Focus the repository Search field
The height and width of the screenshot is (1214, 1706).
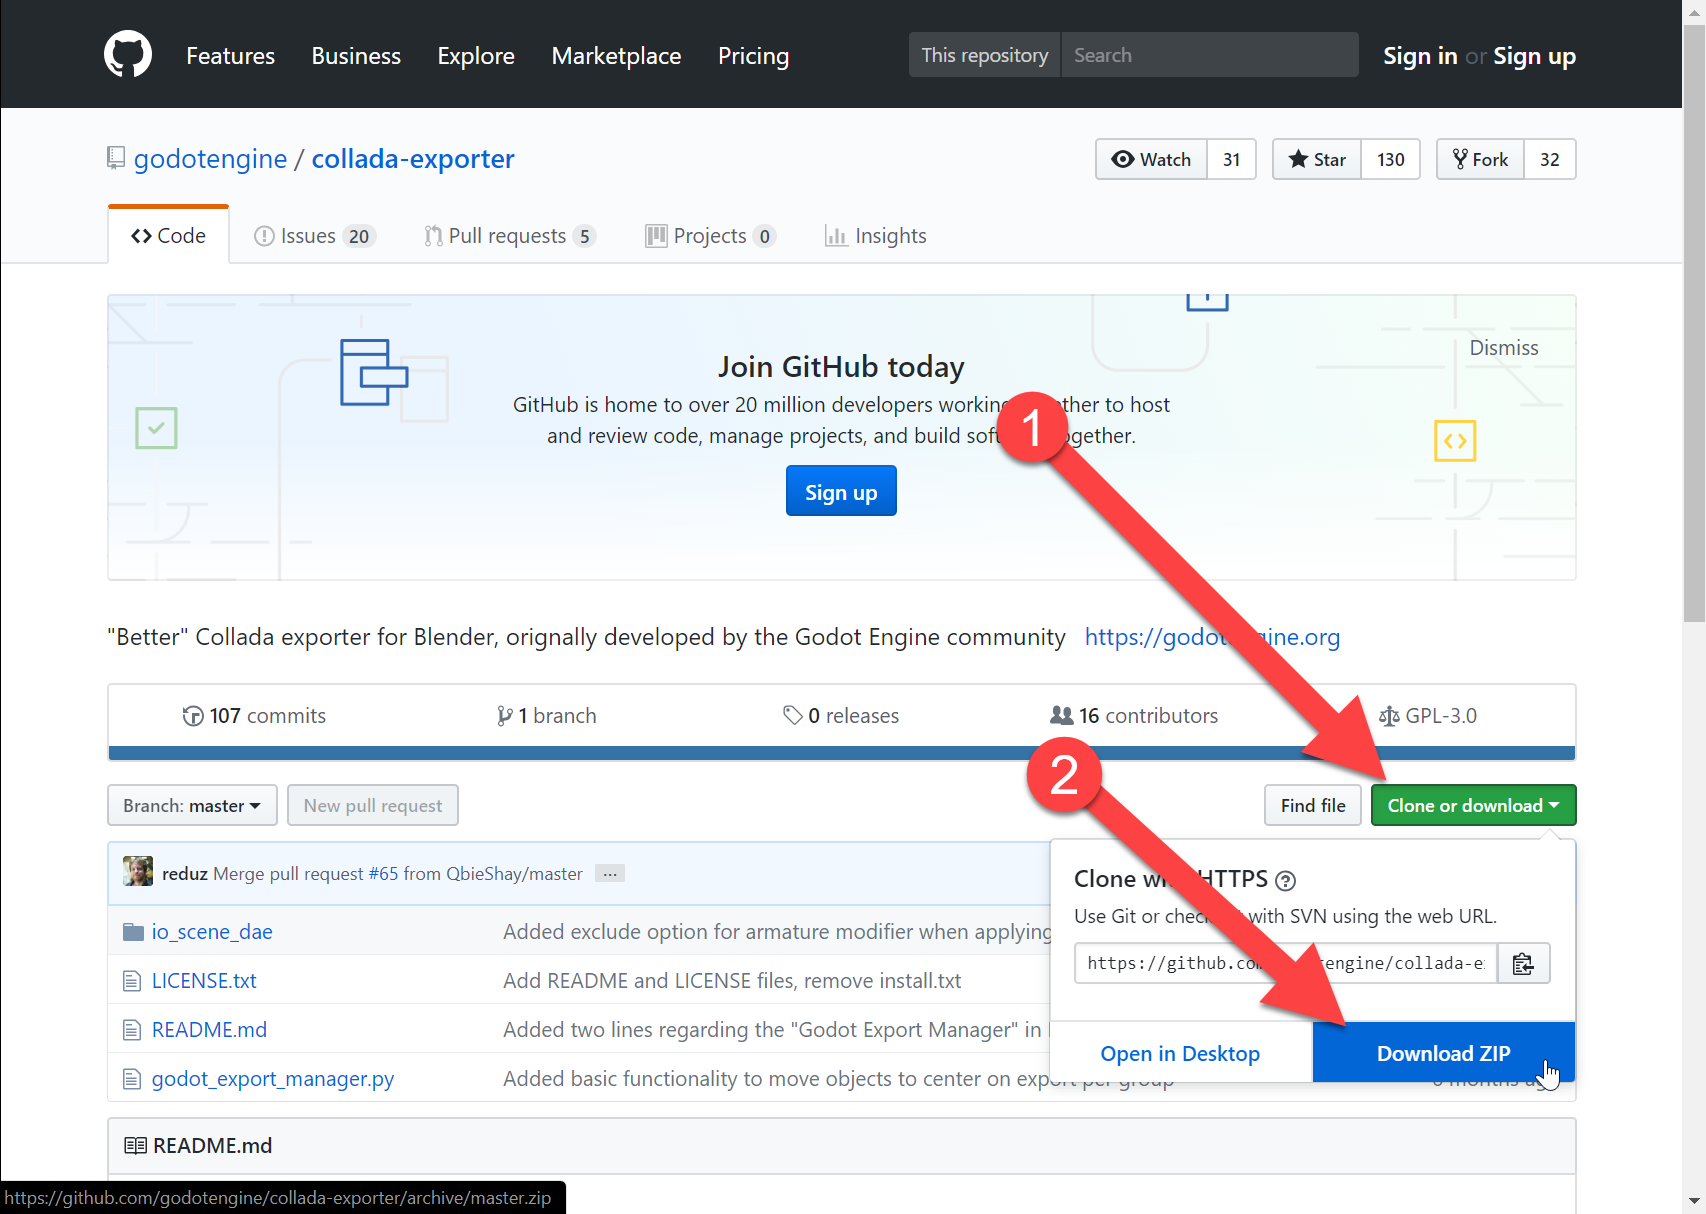(1209, 55)
